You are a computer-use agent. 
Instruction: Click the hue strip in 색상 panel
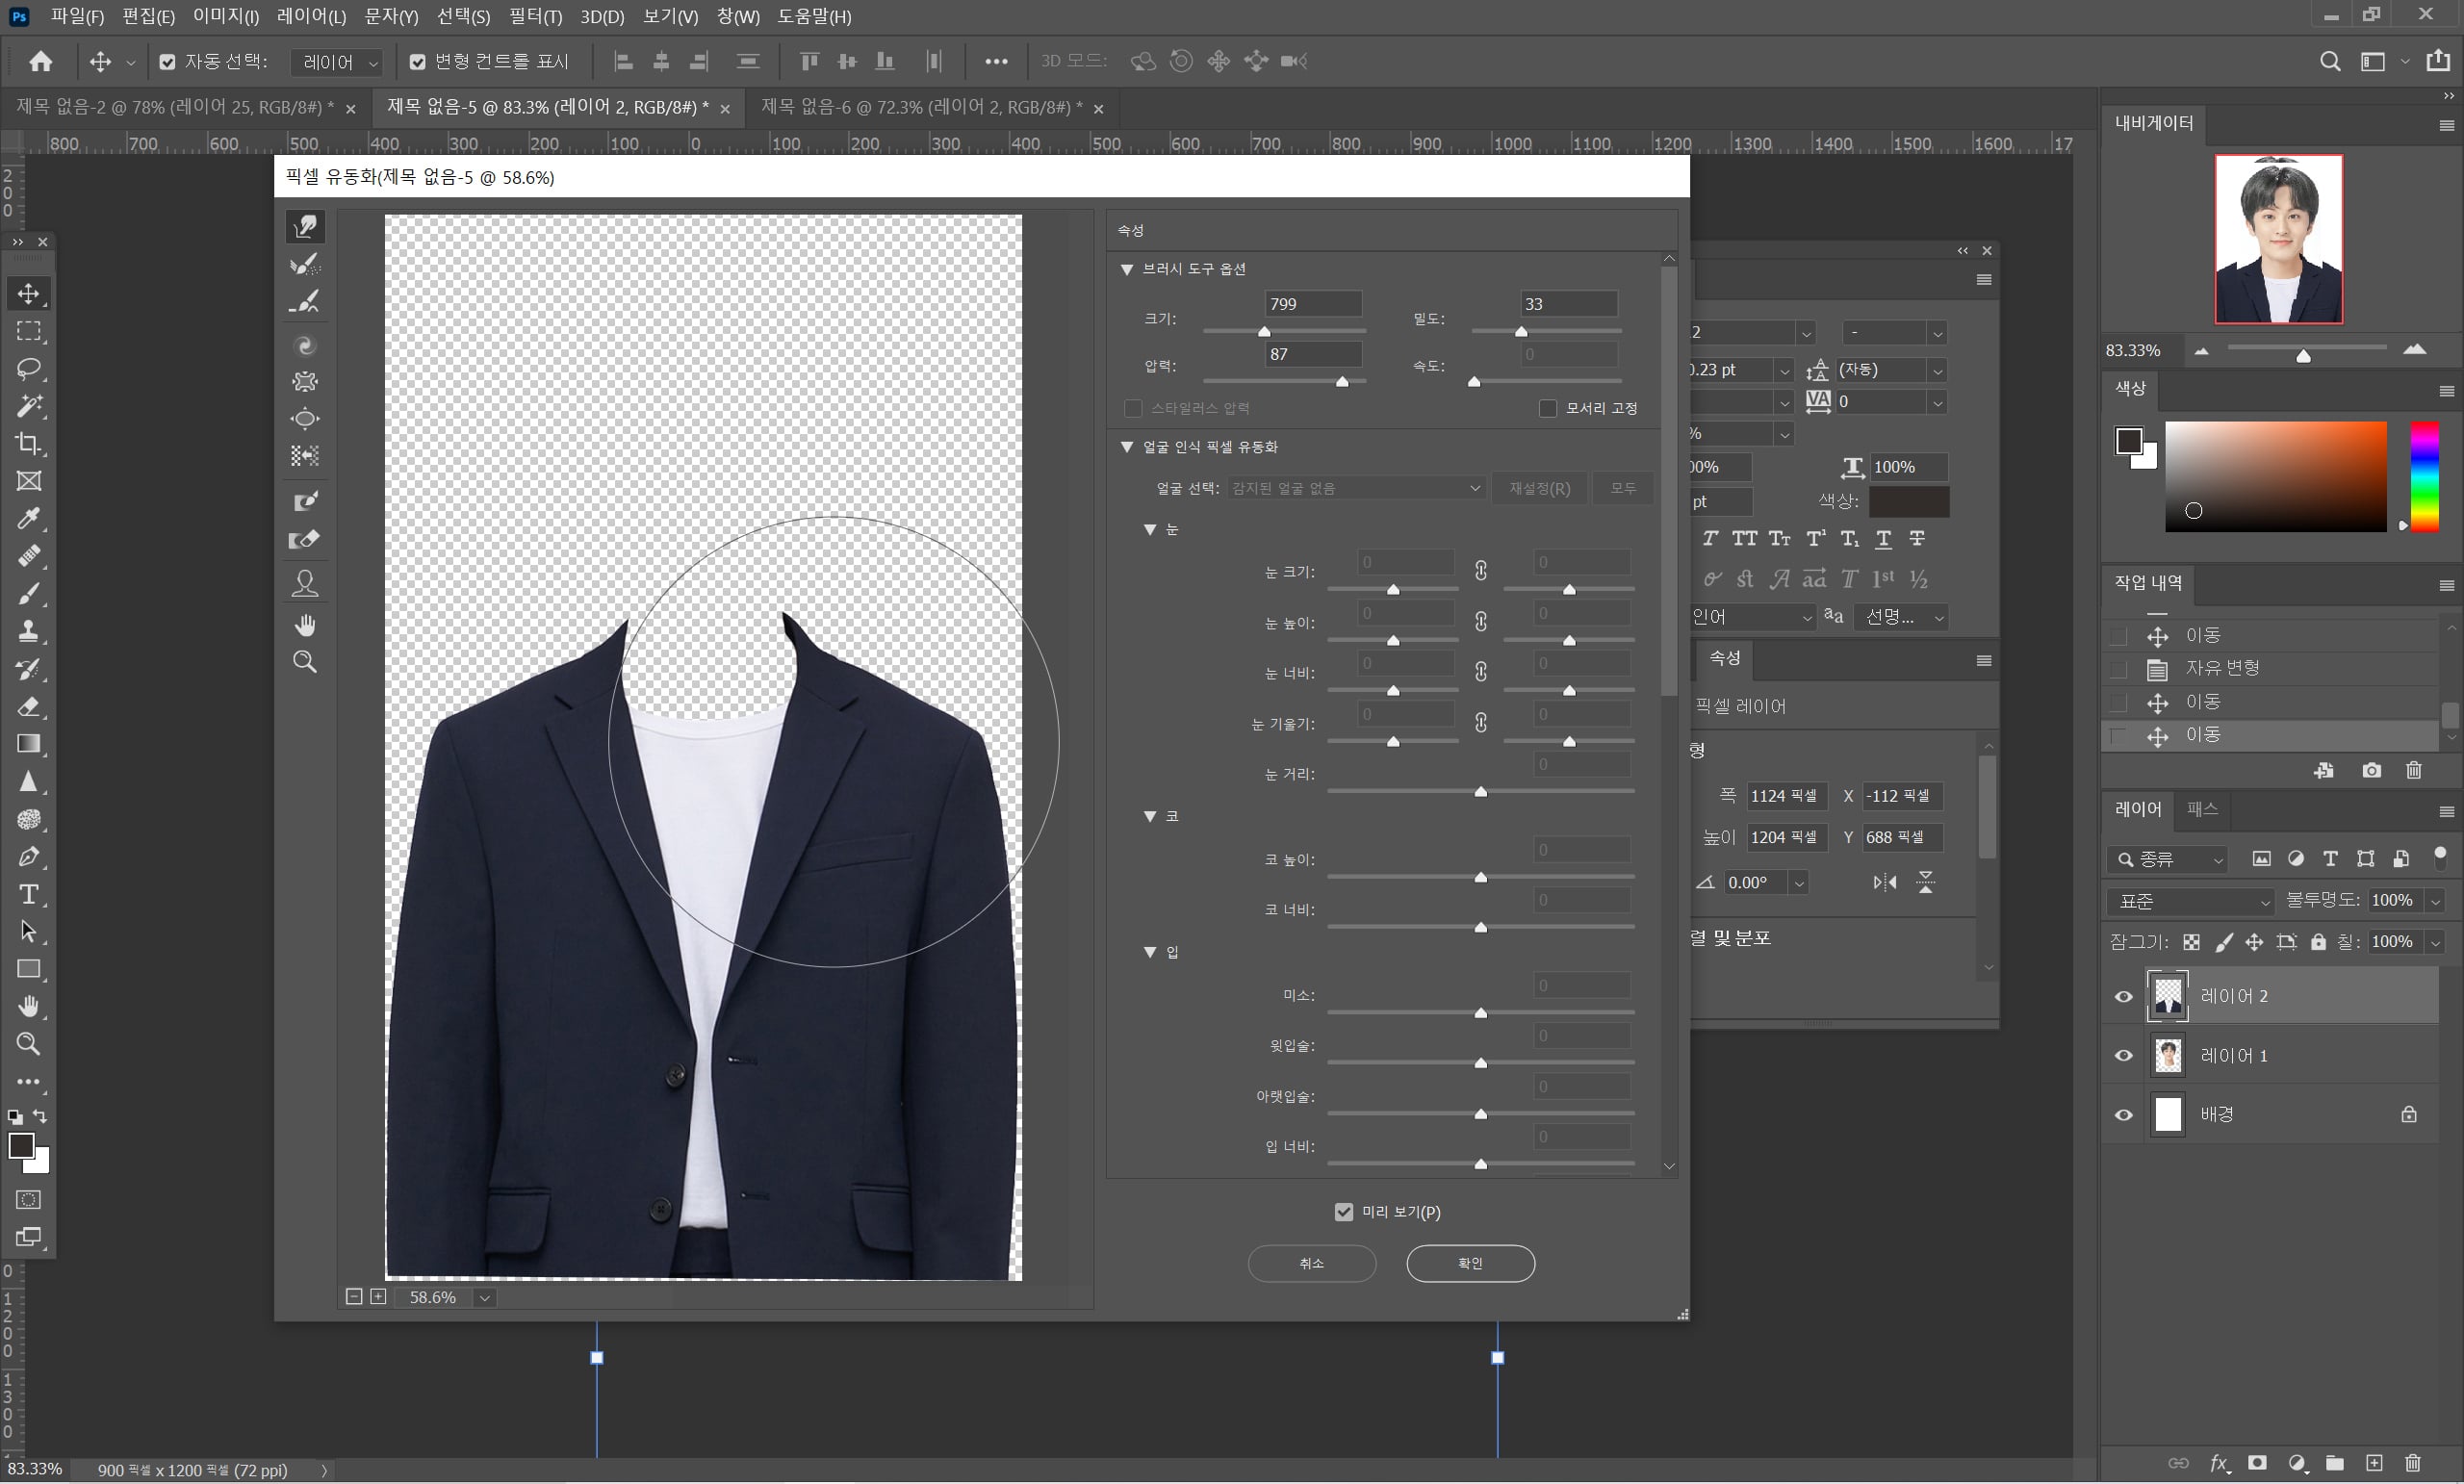point(2424,476)
